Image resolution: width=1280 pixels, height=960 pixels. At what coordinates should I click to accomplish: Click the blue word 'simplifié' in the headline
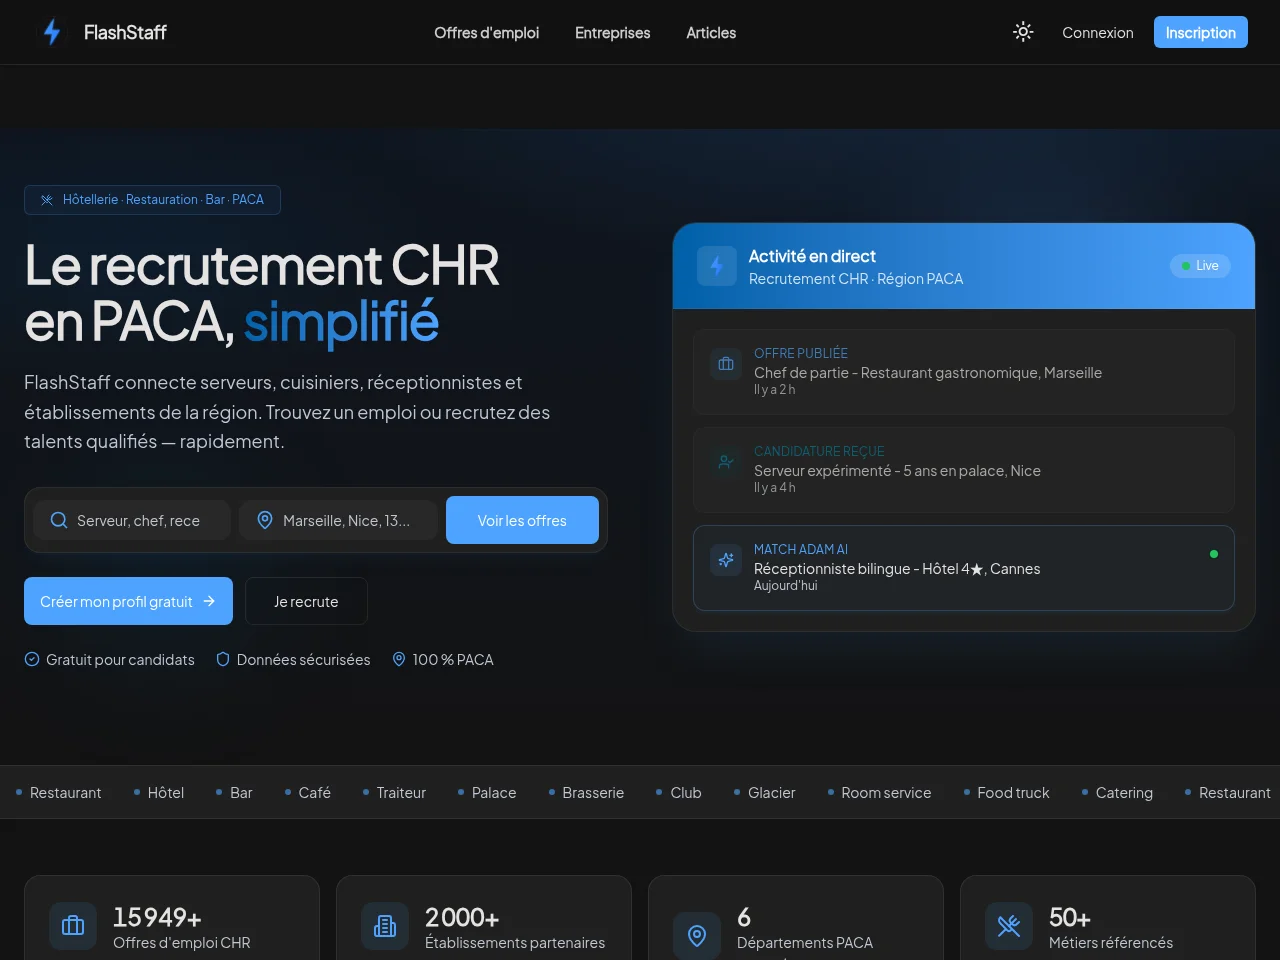[x=341, y=322]
